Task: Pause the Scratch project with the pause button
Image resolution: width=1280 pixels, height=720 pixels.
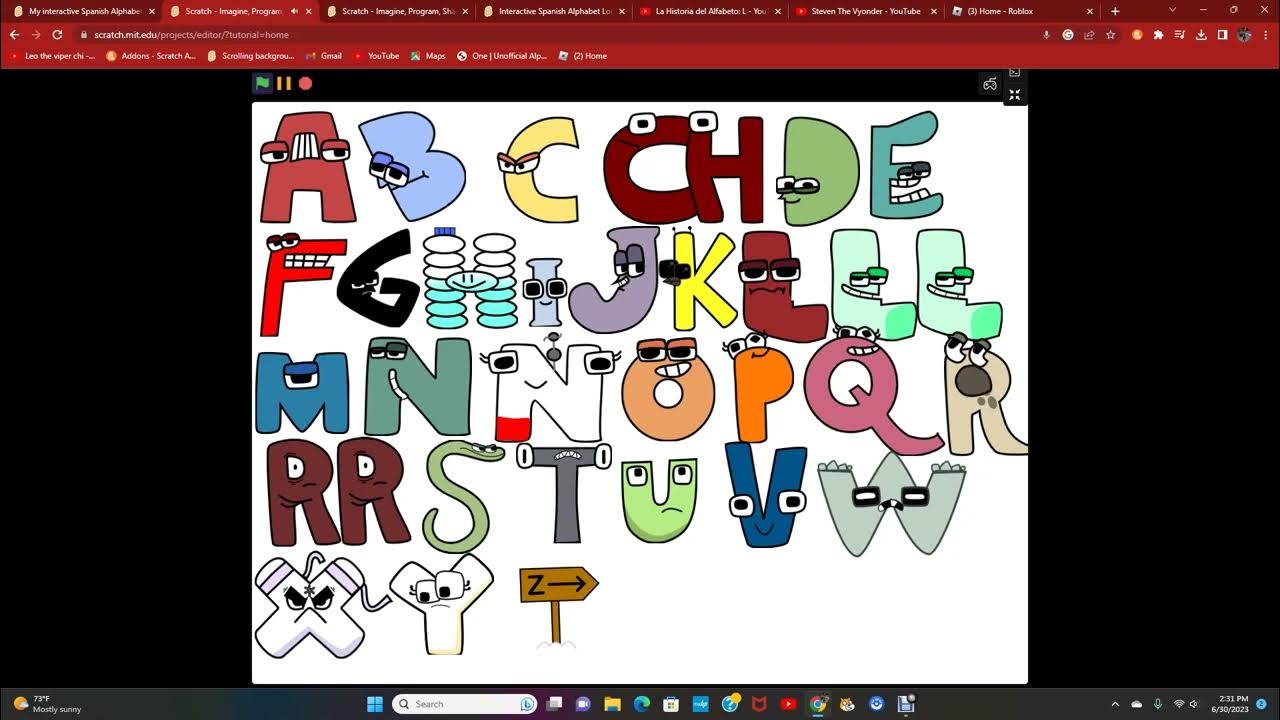Action: point(284,83)
